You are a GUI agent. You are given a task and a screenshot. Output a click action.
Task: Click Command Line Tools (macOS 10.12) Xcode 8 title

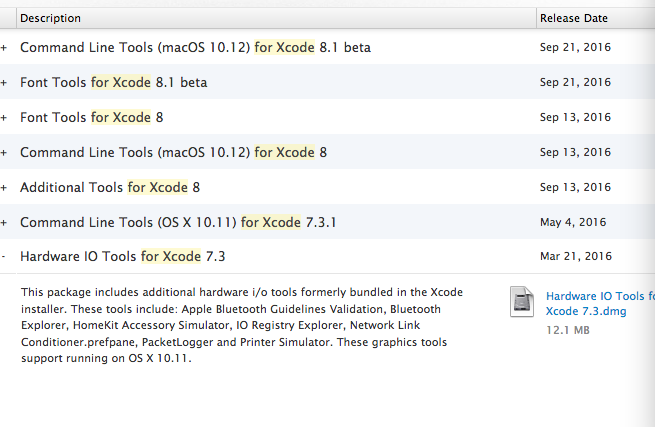(173, 152)
